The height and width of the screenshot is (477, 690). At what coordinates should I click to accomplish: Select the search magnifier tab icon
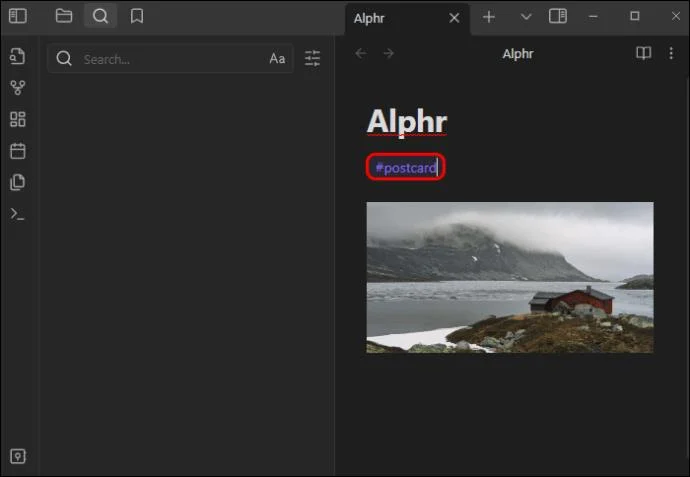pyautogui.click(x=100, y=16)
